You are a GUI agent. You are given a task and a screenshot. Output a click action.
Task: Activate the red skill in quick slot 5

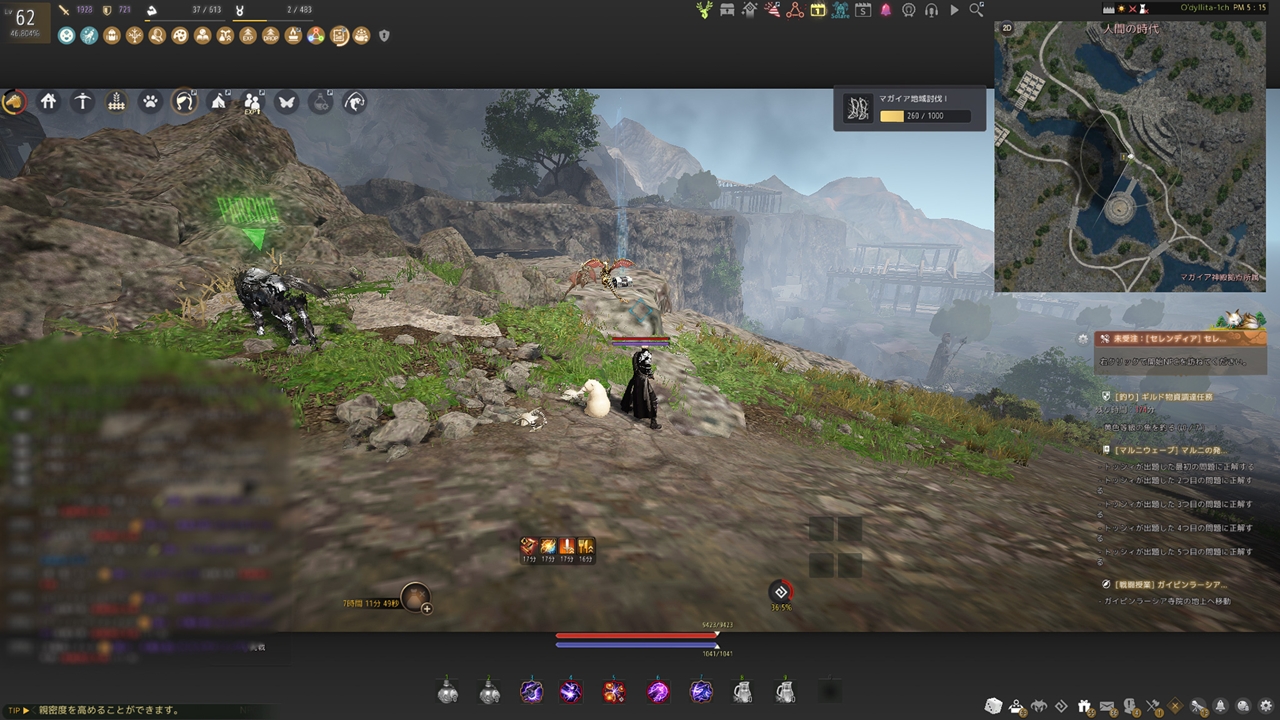click(x=614, y=691)
